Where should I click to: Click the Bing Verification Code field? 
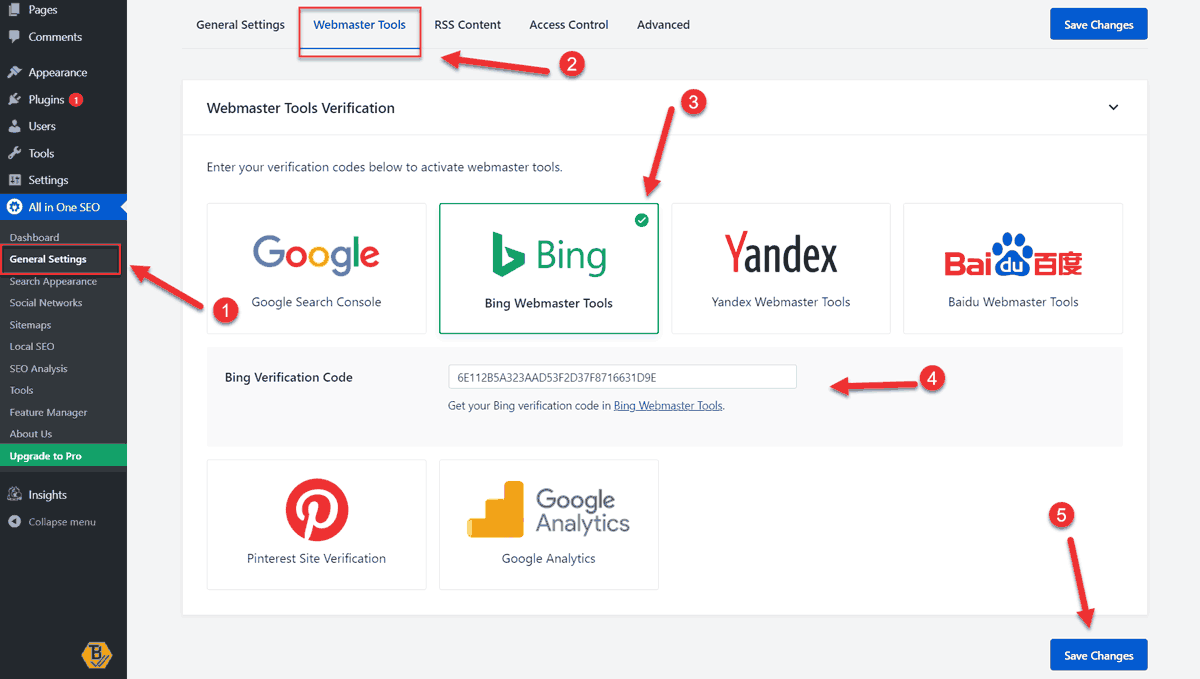pyautogui.click(x=622, y=377)
